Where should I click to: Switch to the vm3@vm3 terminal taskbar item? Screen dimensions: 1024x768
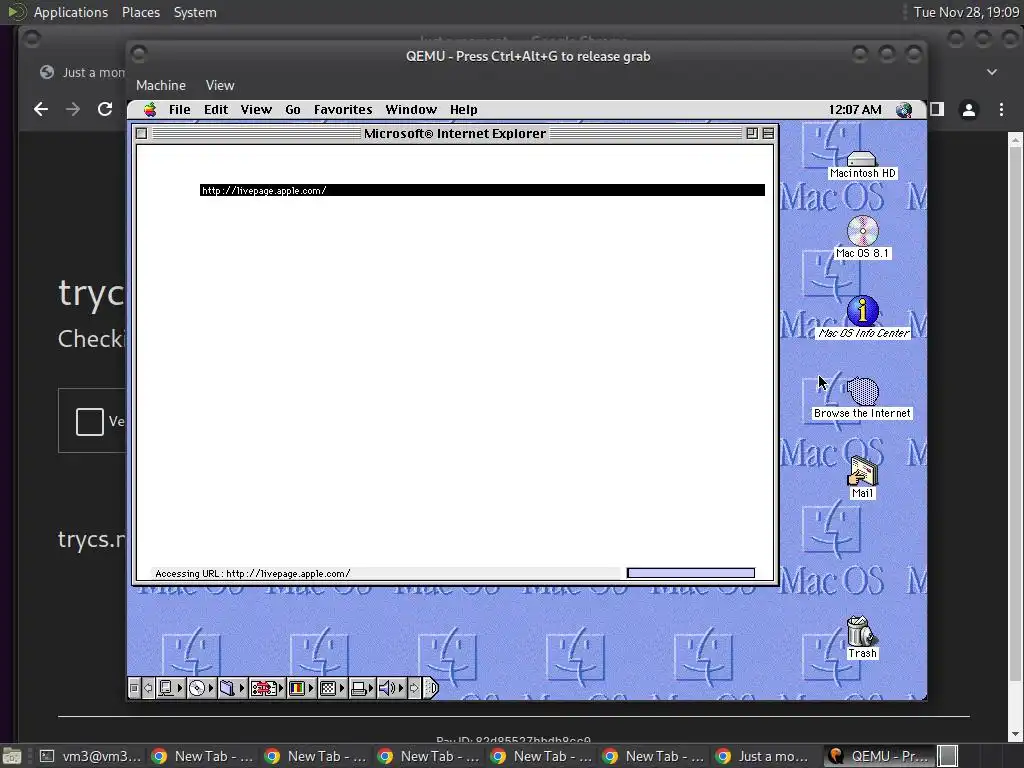coord(90,756)
